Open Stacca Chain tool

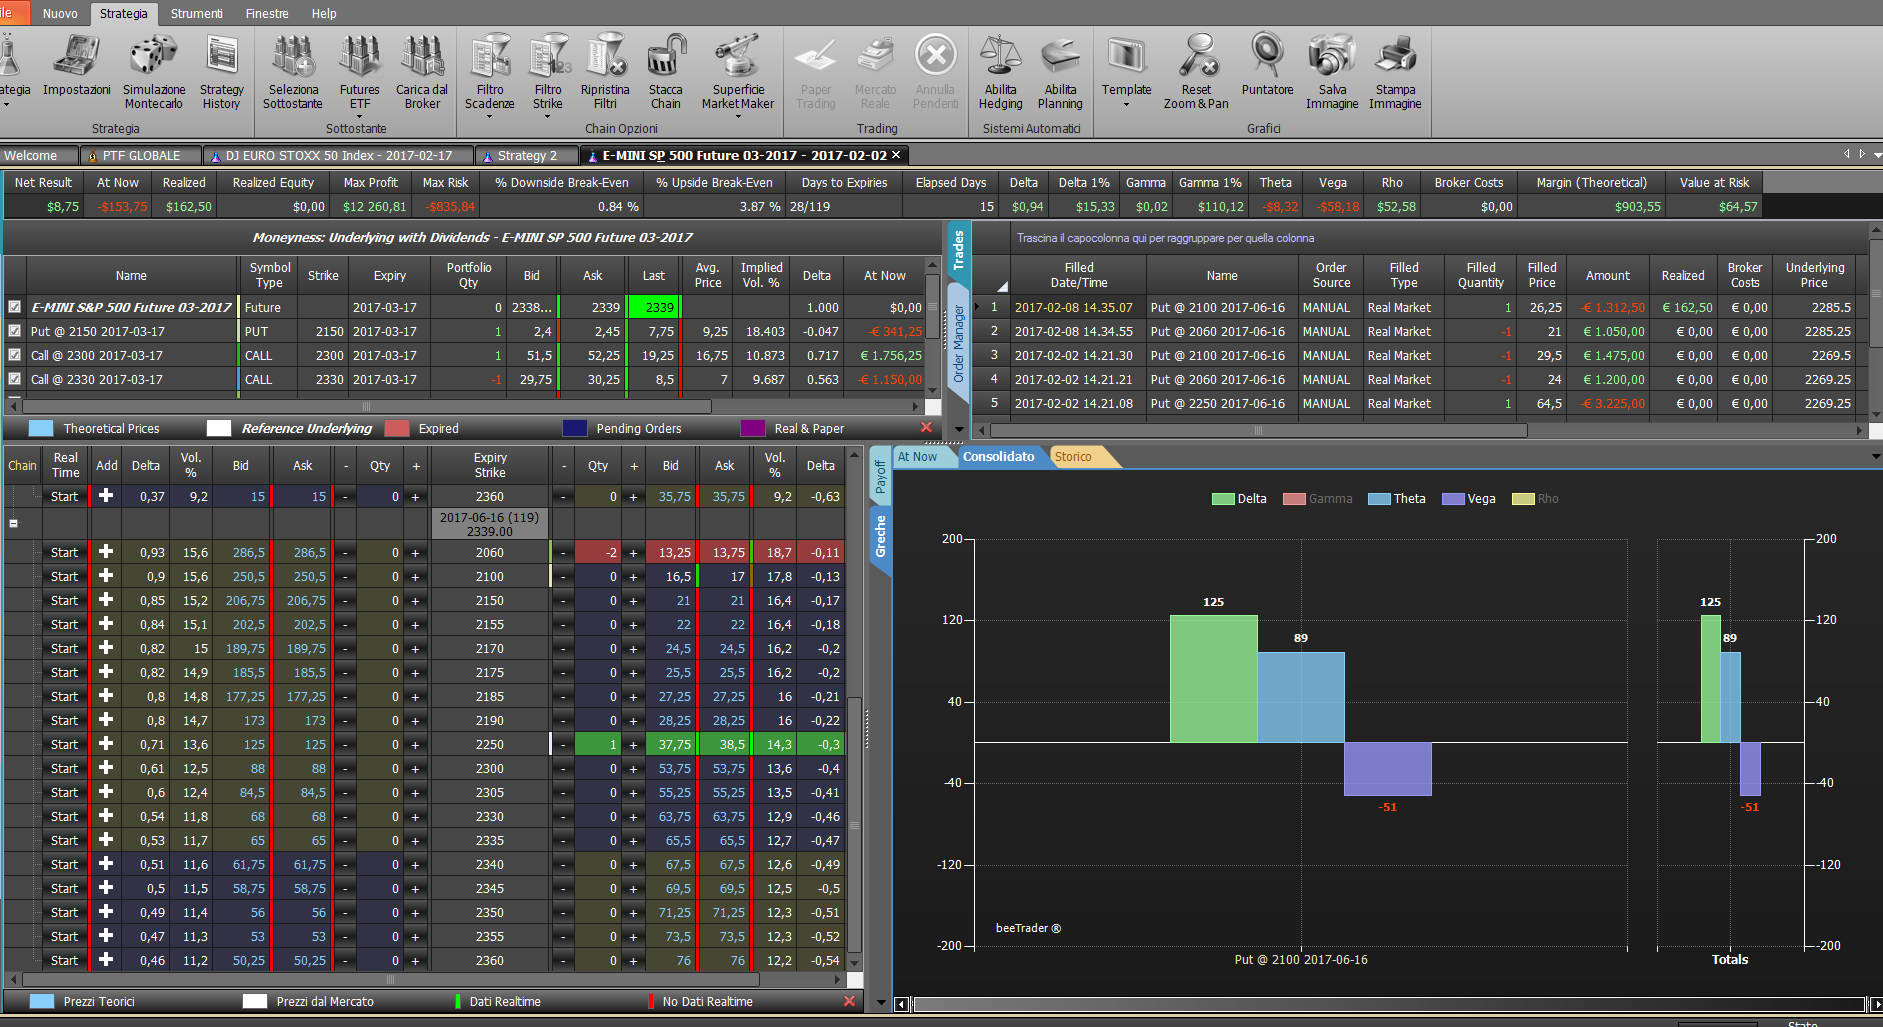pos(665,72)
